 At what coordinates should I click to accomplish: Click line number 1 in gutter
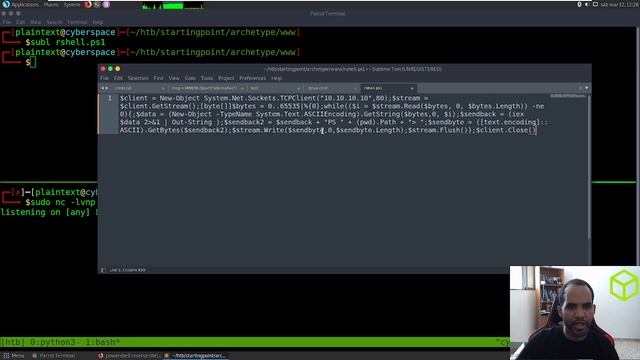tap(109, 98)
